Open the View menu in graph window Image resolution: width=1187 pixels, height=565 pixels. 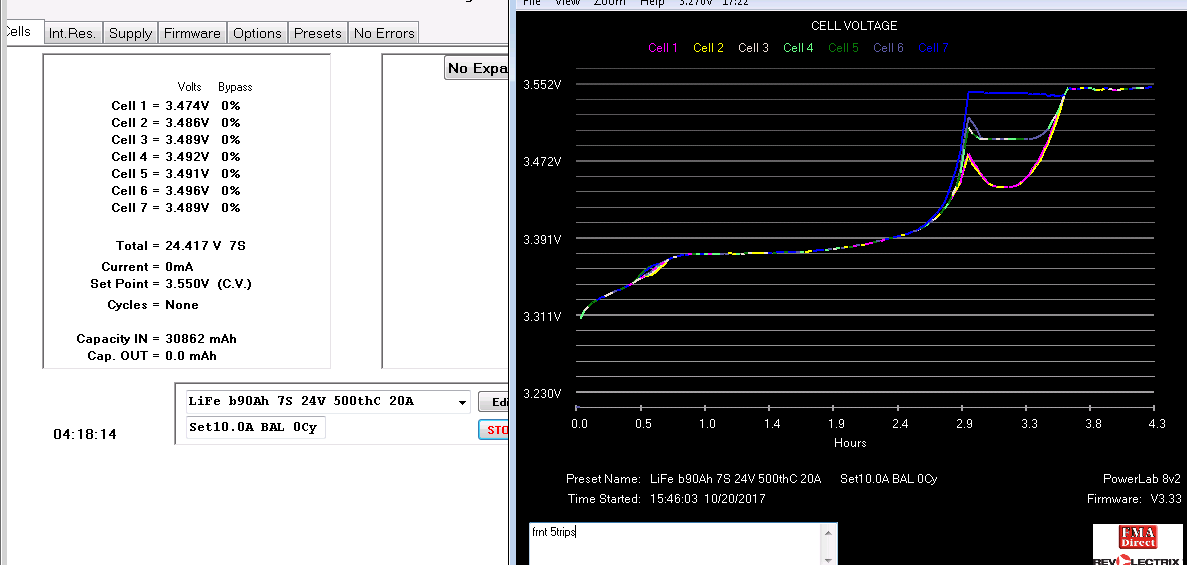click(x=567, y=3)
